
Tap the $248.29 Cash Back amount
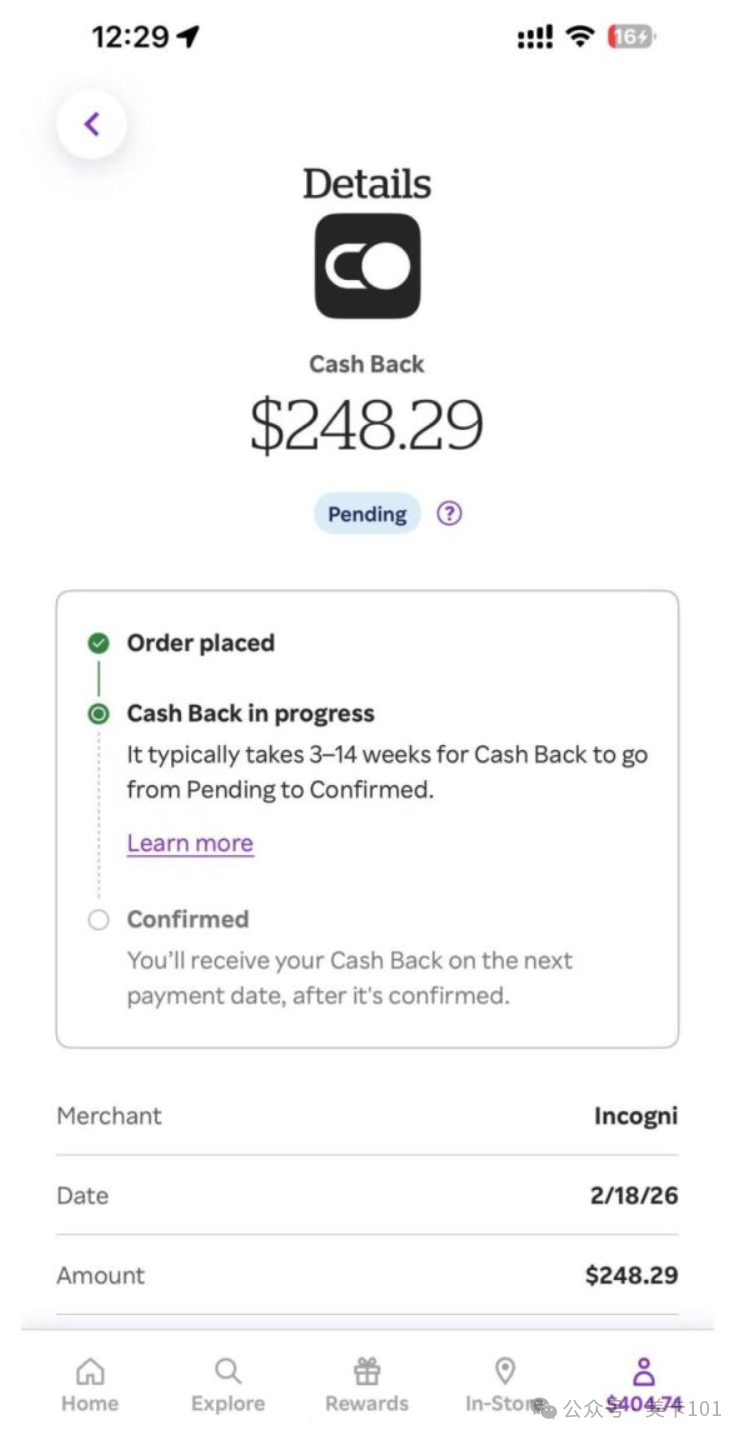tap(367, 425)
